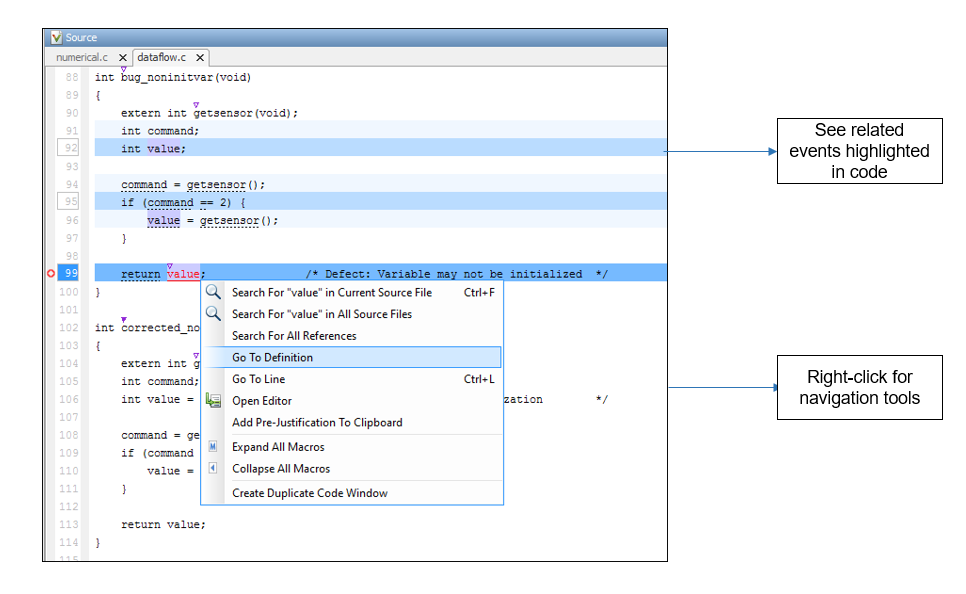Click the magnifier icon for All Source Files search

tap(213, 314)
